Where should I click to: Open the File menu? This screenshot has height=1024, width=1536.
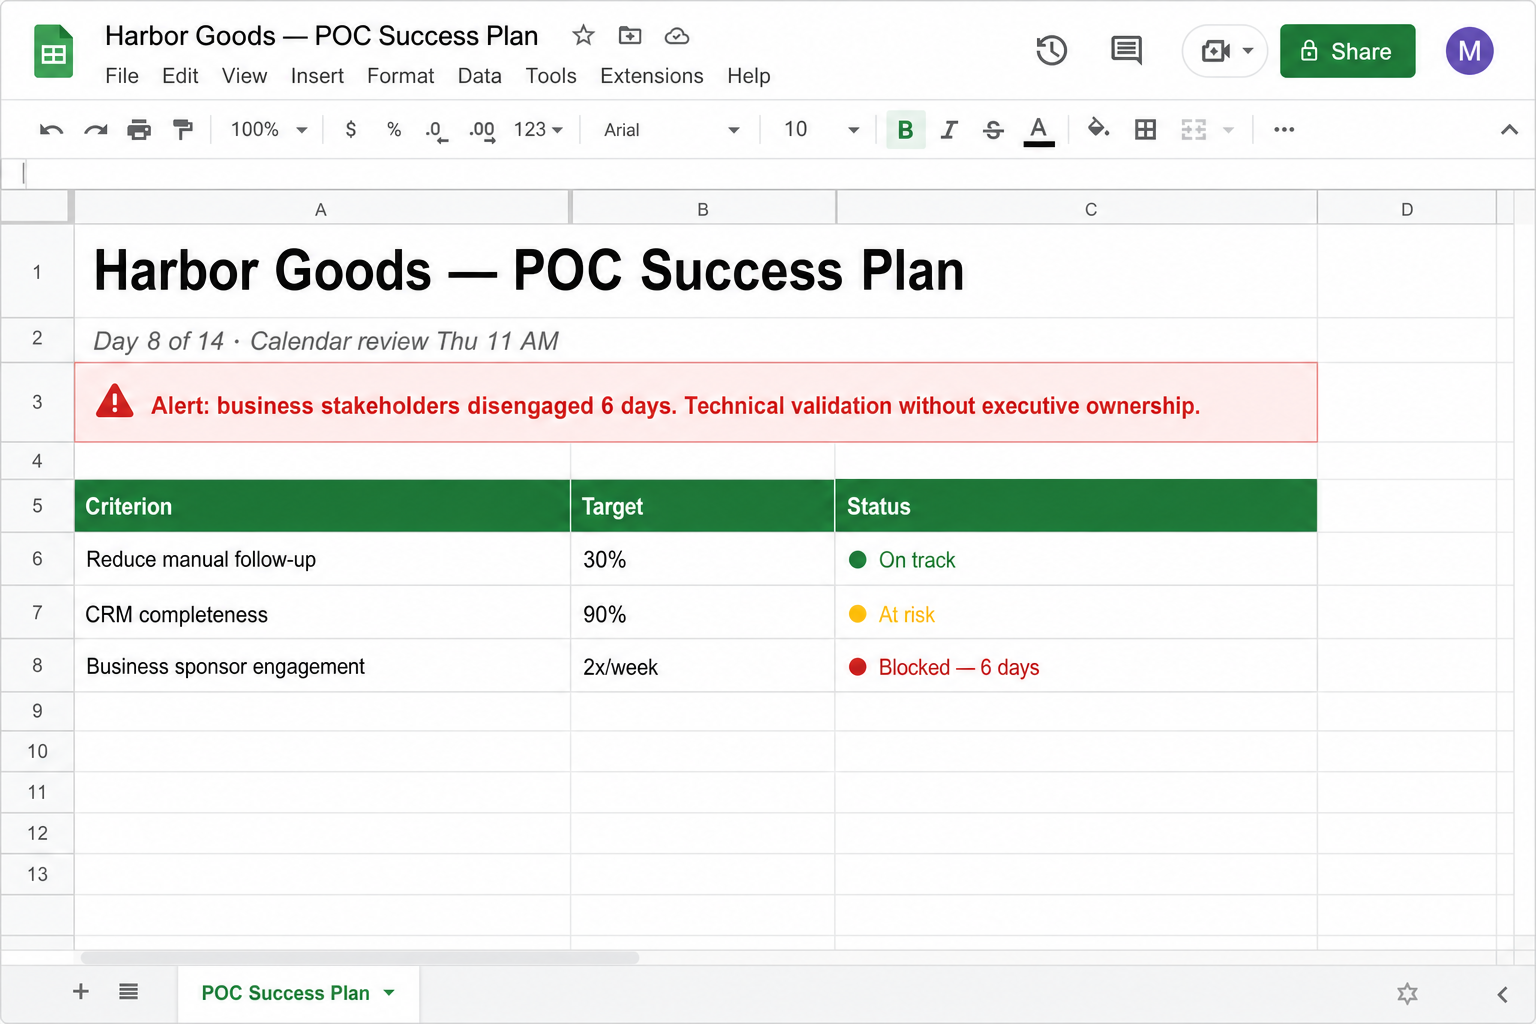(122, 76)
